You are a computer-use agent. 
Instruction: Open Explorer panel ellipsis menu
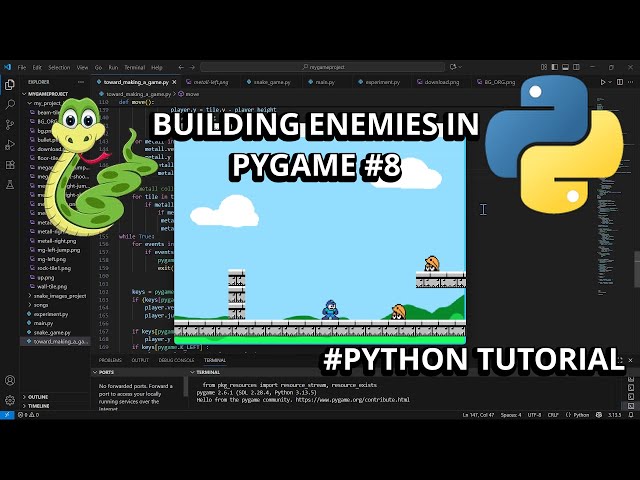pyautogui.click(x=81, y=82)
